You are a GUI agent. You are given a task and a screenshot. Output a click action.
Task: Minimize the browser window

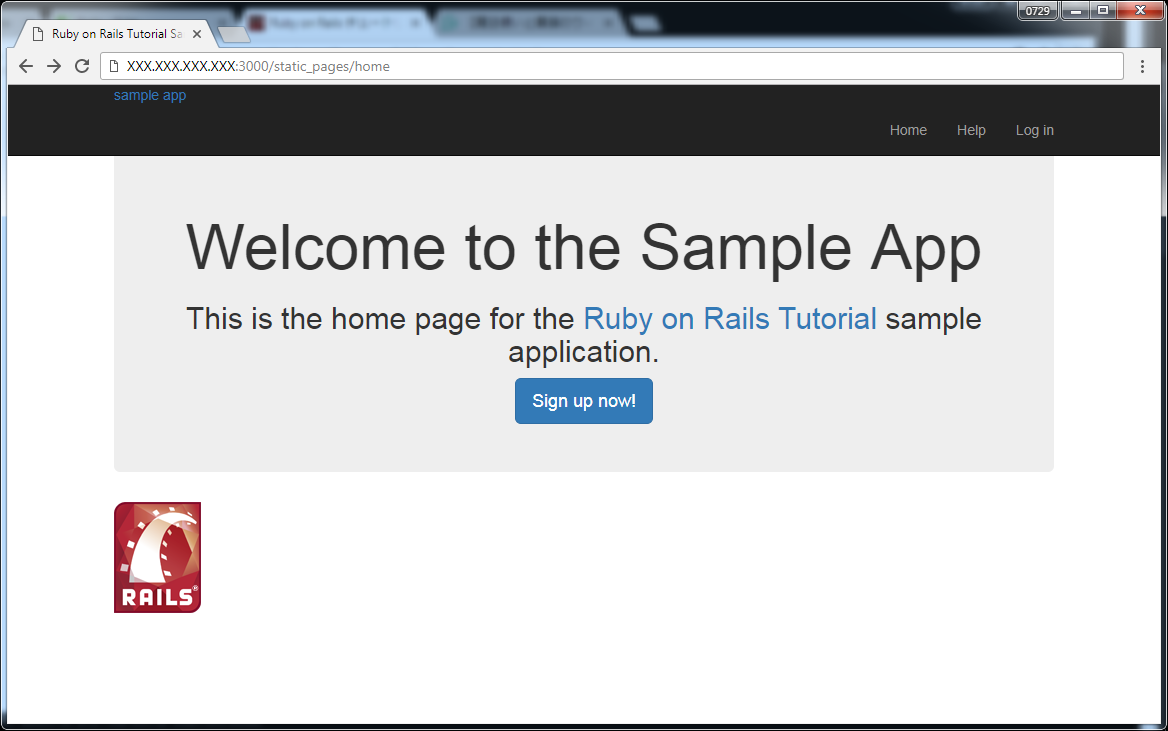pos(1075,10)
